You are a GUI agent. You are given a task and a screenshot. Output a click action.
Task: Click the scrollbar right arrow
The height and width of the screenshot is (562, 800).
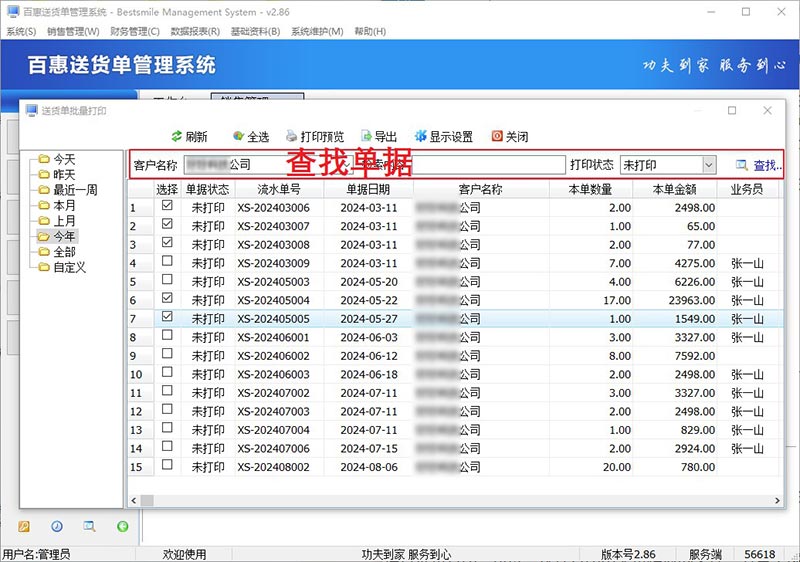[777, 500]
